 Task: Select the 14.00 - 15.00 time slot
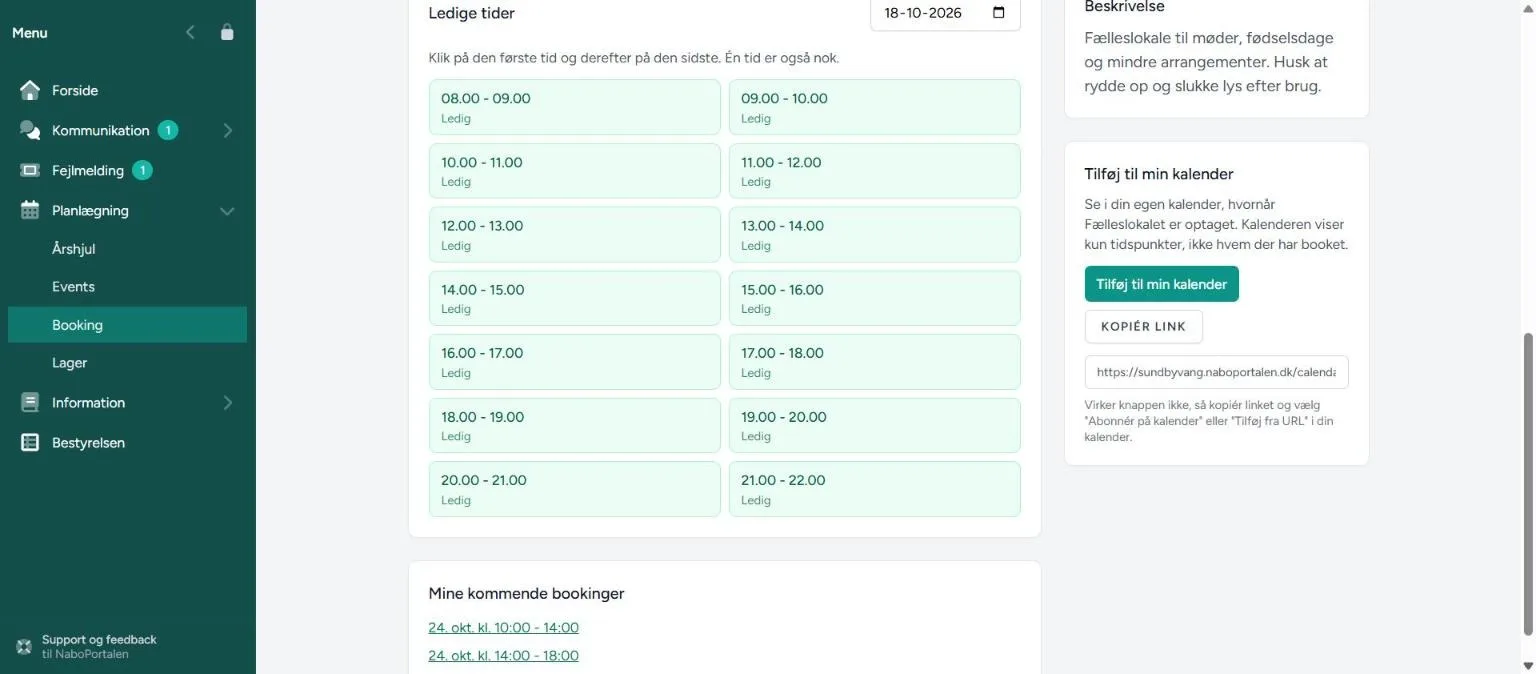pyautogui.click(x=575, y=298)
